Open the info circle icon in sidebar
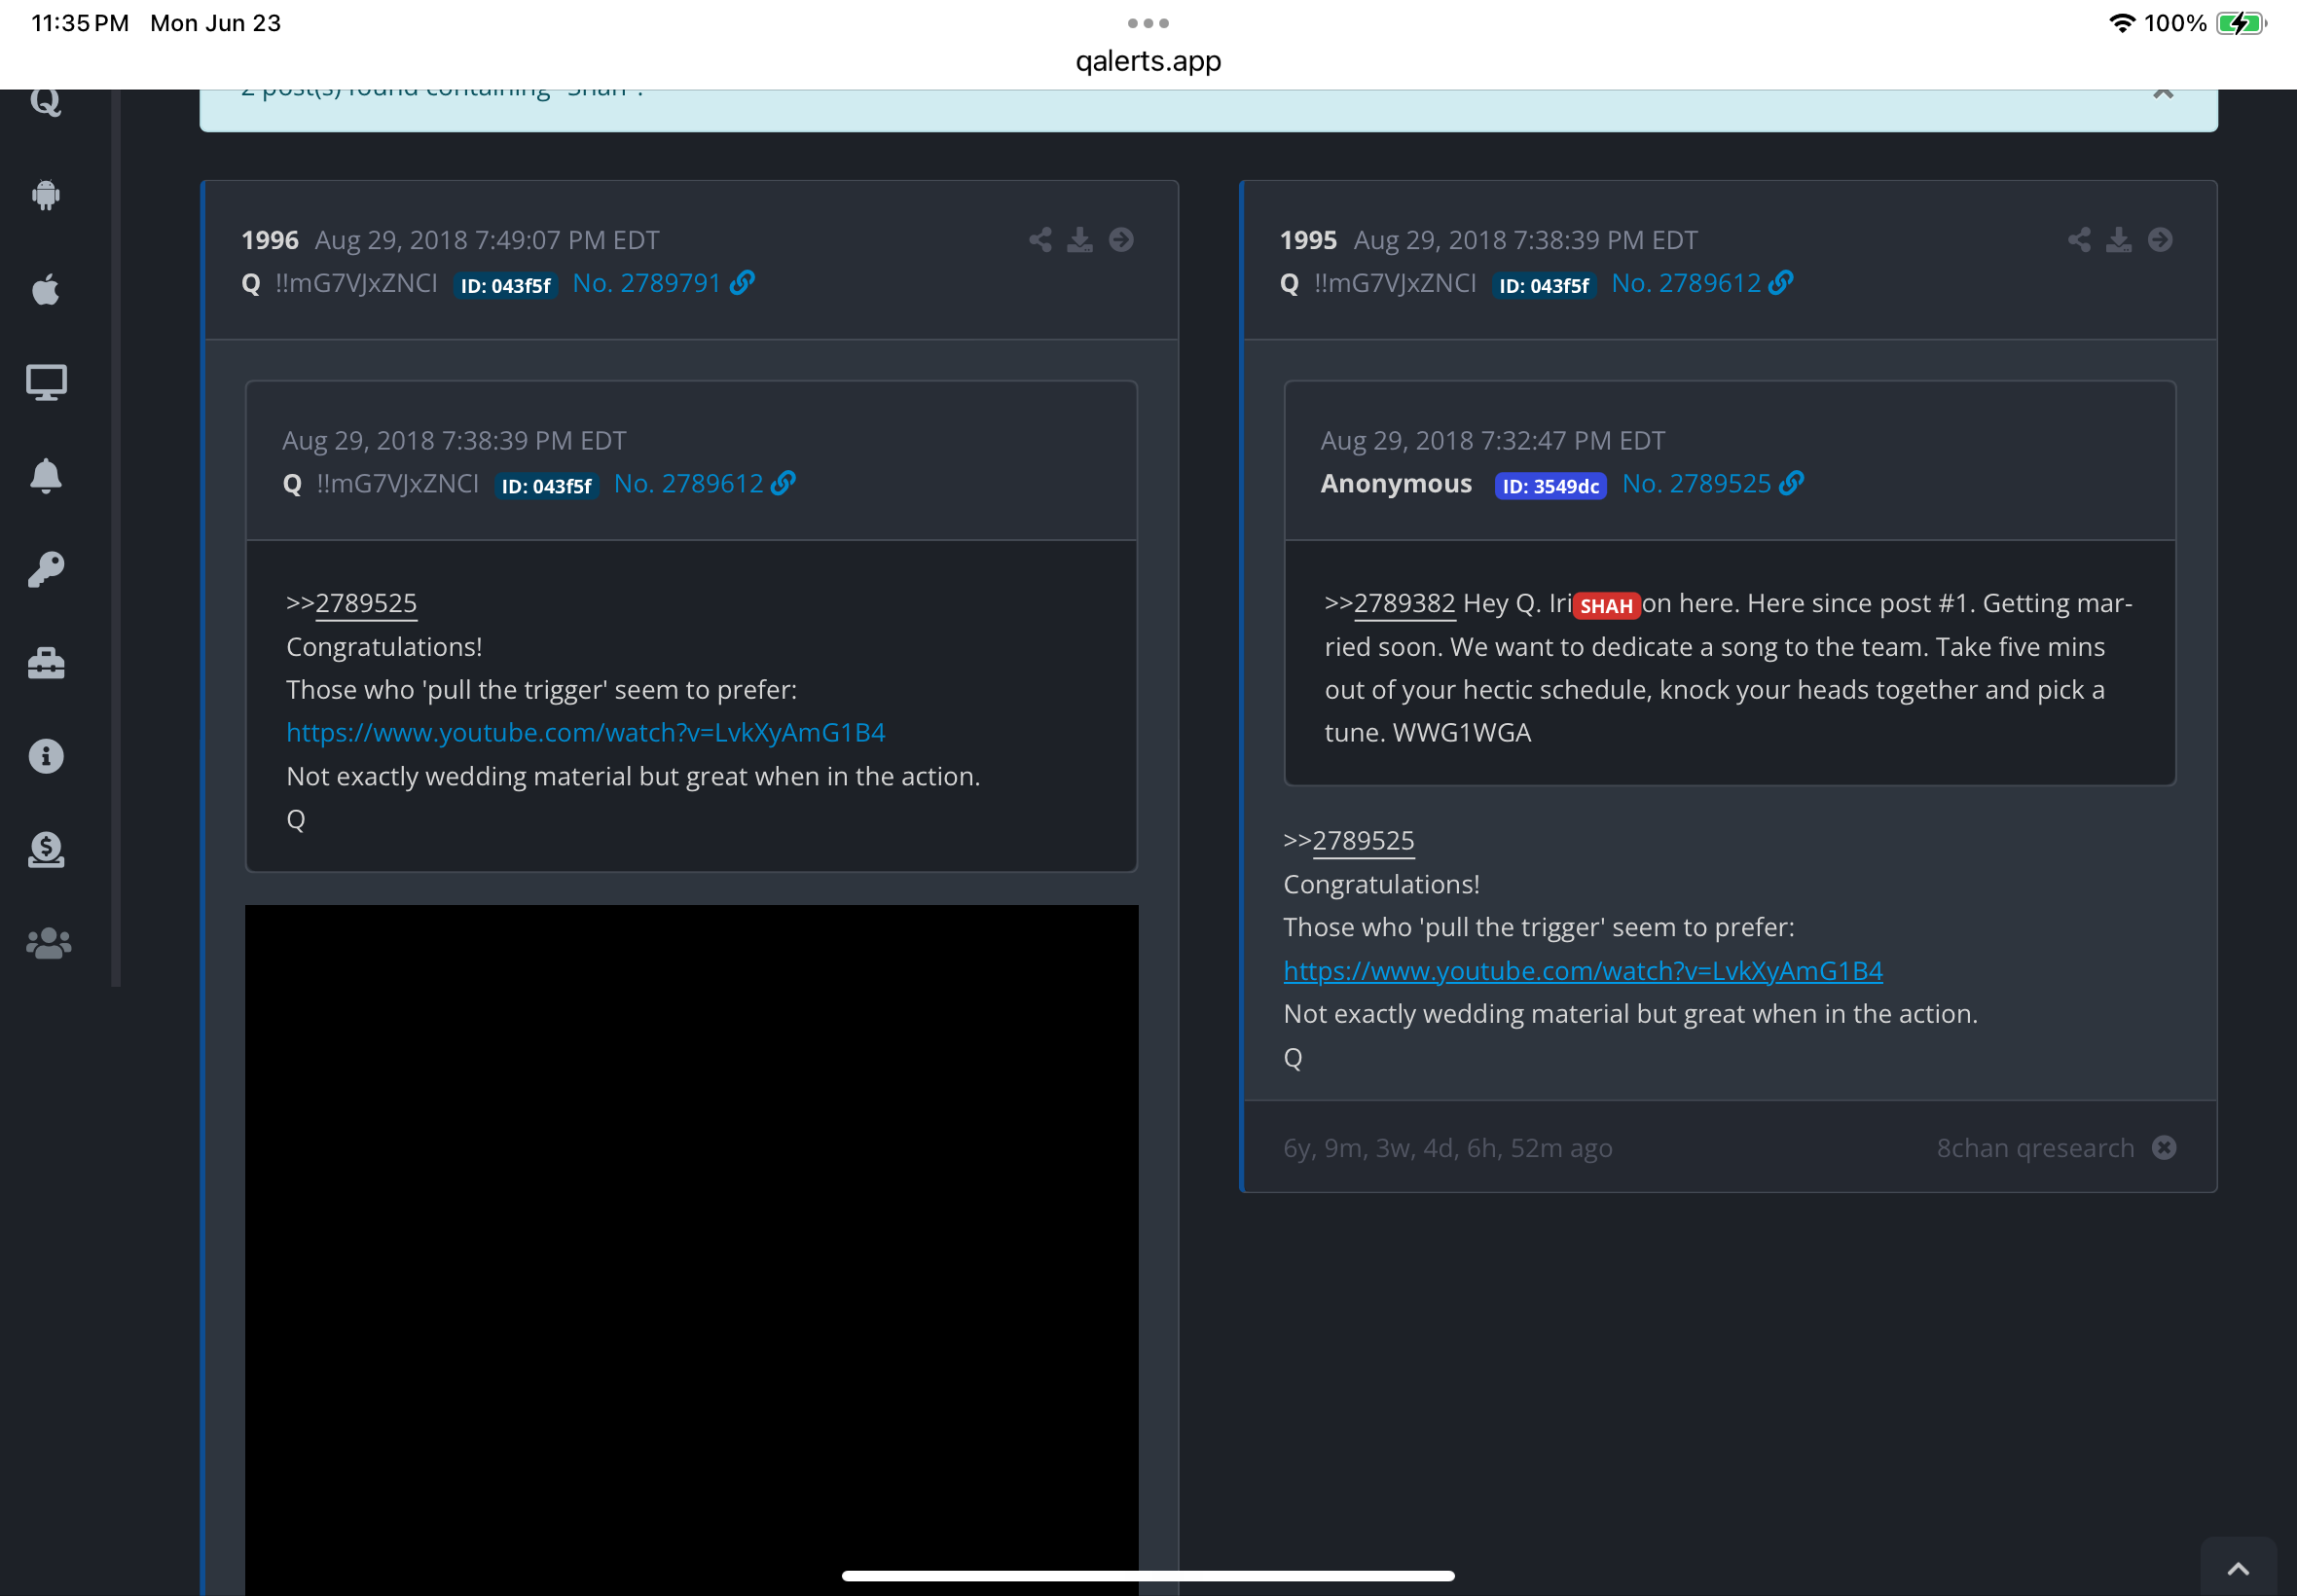 point(46,756)
